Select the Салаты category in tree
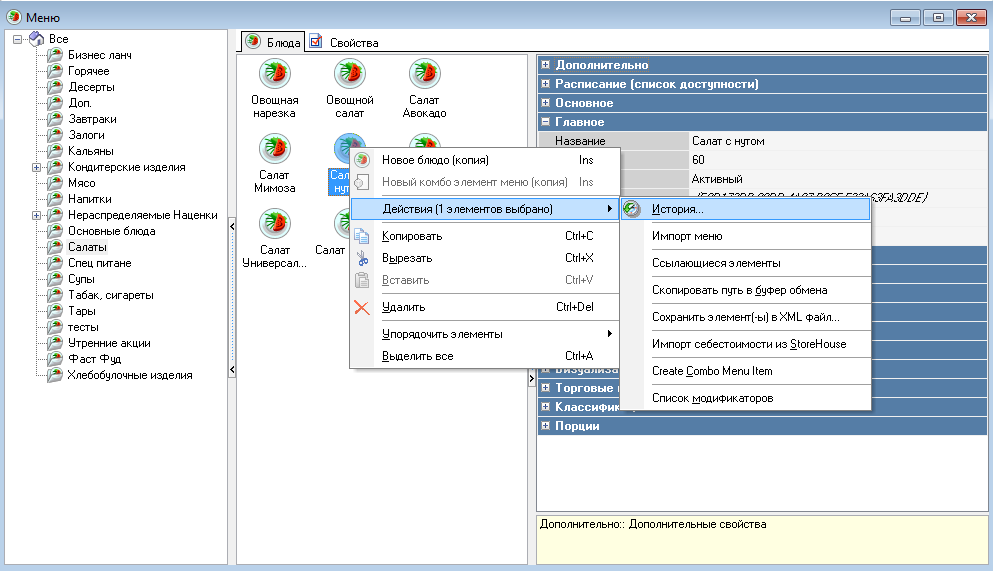The image size is (993, 571). 87,247
